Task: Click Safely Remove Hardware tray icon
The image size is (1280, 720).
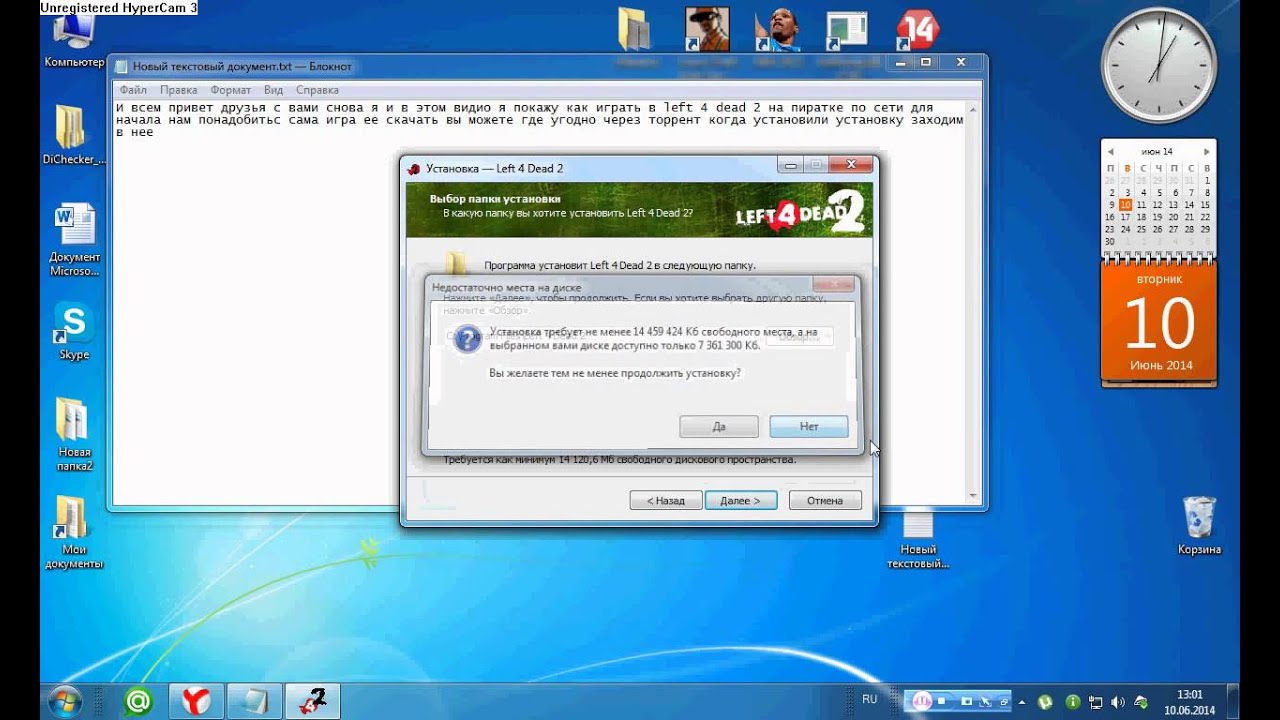Action: (x=1141, y=702)
